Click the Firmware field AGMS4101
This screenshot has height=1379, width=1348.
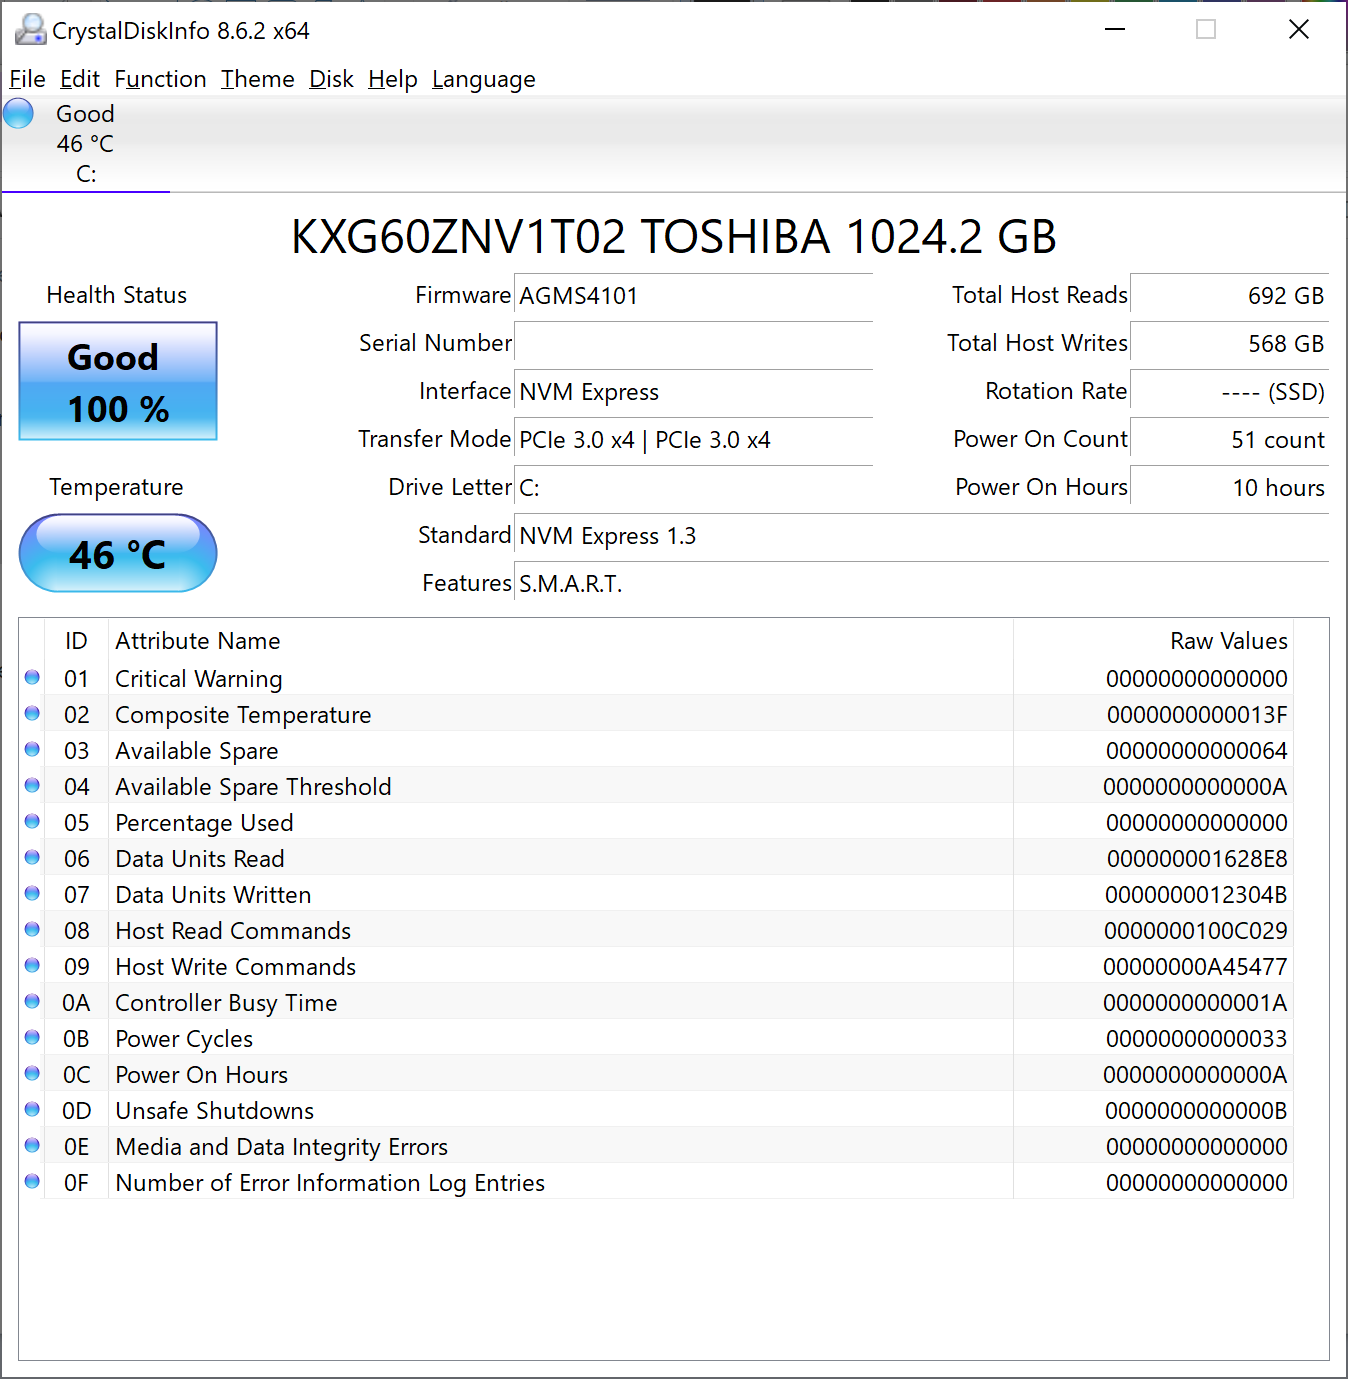coord(694,296)
